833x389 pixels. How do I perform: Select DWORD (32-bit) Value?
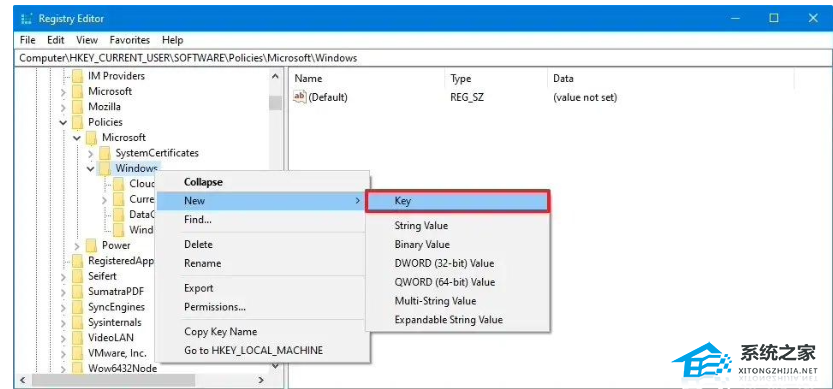458,263
